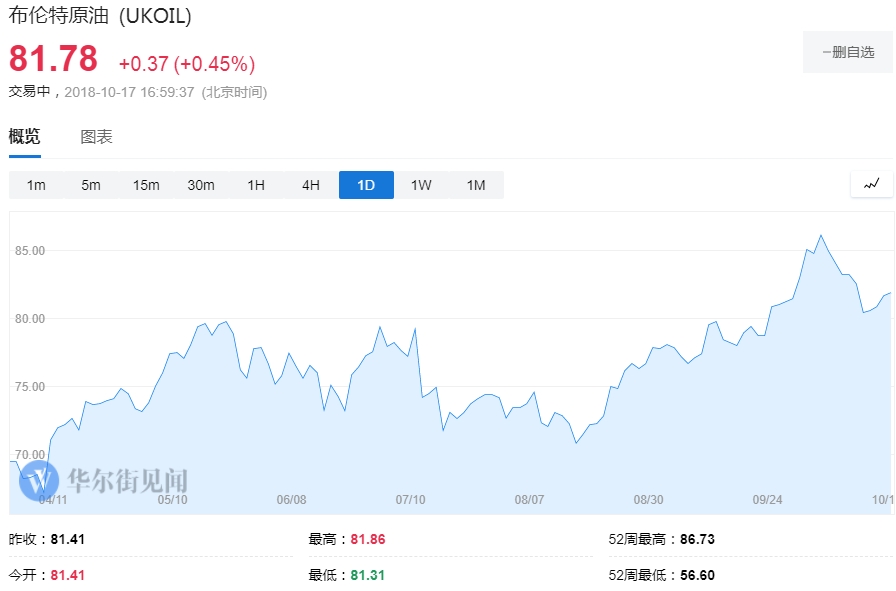
Task: Switch chart to 5m interval
Action: (91, 185)
